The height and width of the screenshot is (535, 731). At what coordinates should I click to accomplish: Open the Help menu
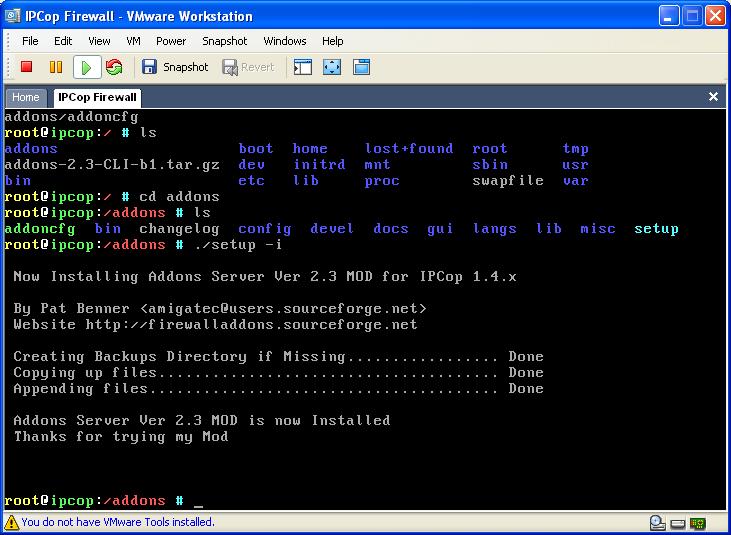tap(332, 41)
